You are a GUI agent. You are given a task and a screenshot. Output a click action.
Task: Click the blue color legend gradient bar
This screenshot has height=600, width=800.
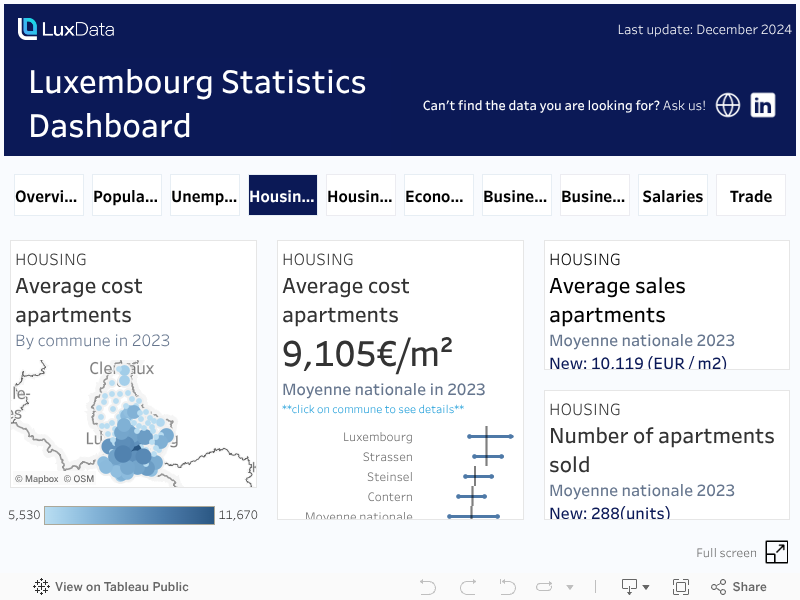click(130, 515)
